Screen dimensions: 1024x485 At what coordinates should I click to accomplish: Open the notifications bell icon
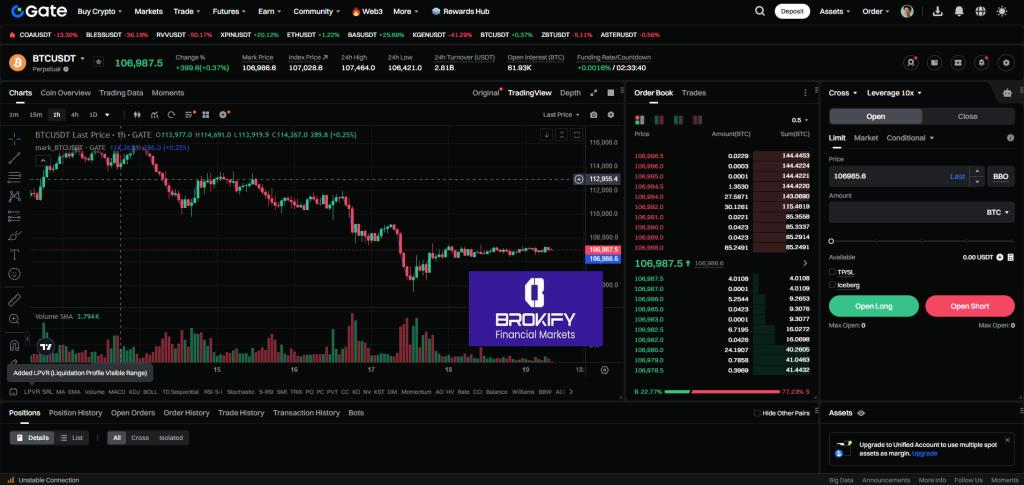[x=957, y=11]
